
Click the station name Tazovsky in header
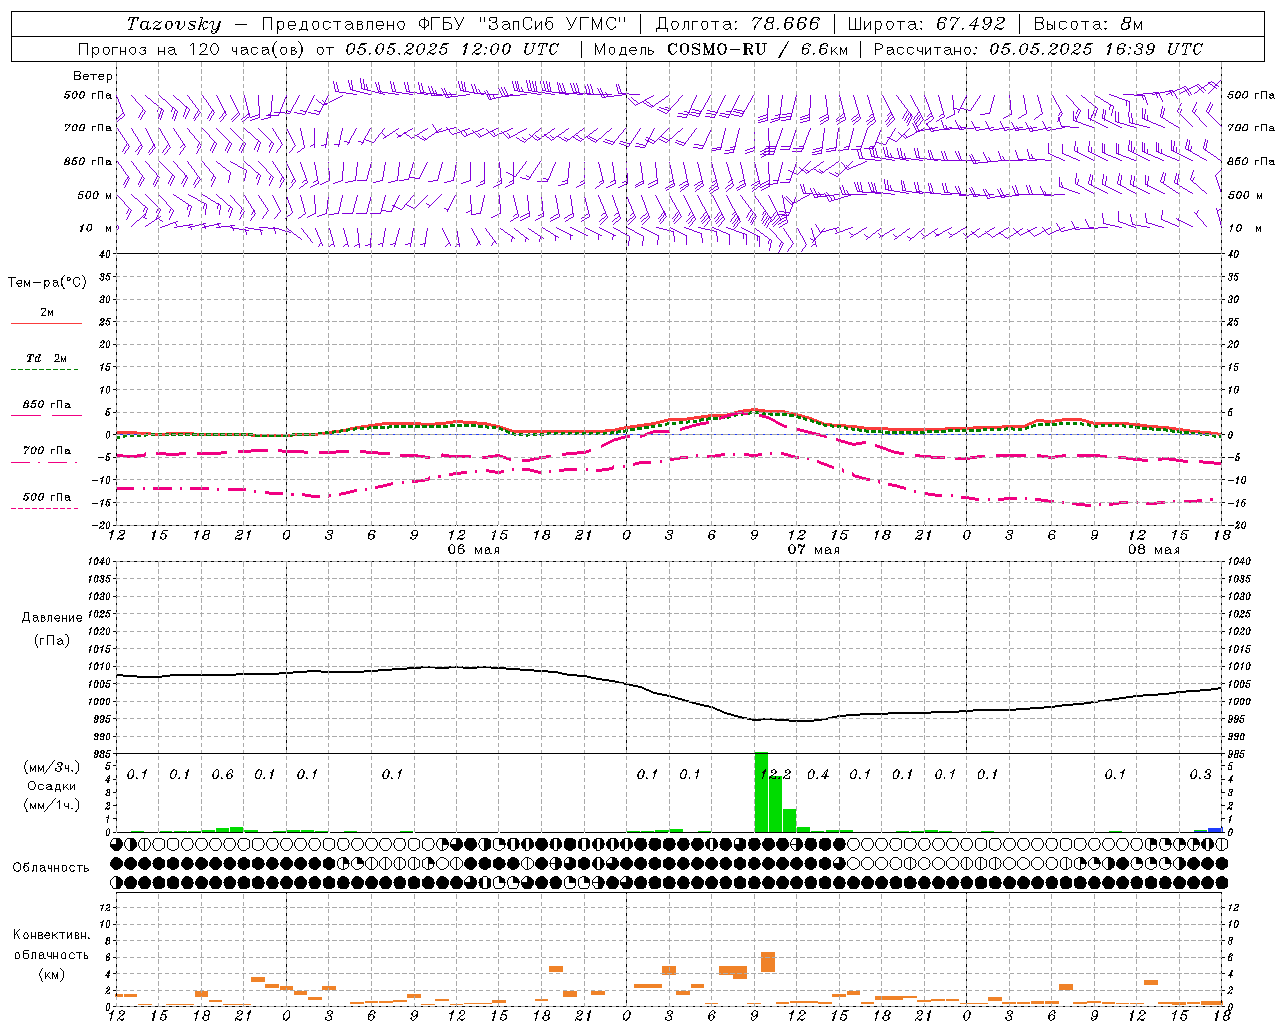coord(174,24)
